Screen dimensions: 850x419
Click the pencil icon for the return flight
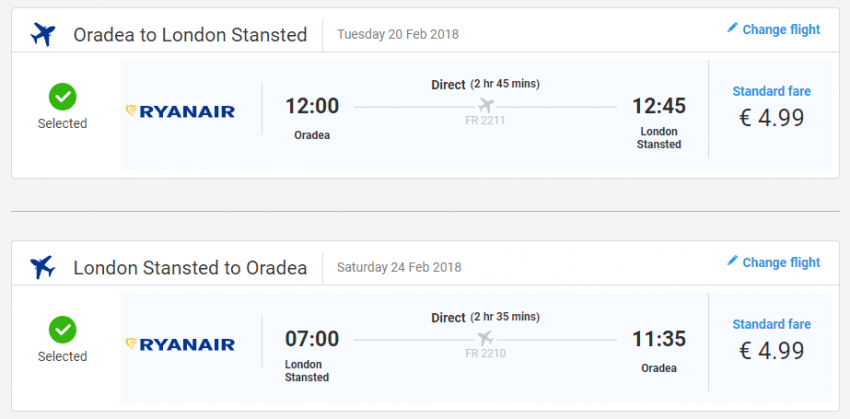732,261
